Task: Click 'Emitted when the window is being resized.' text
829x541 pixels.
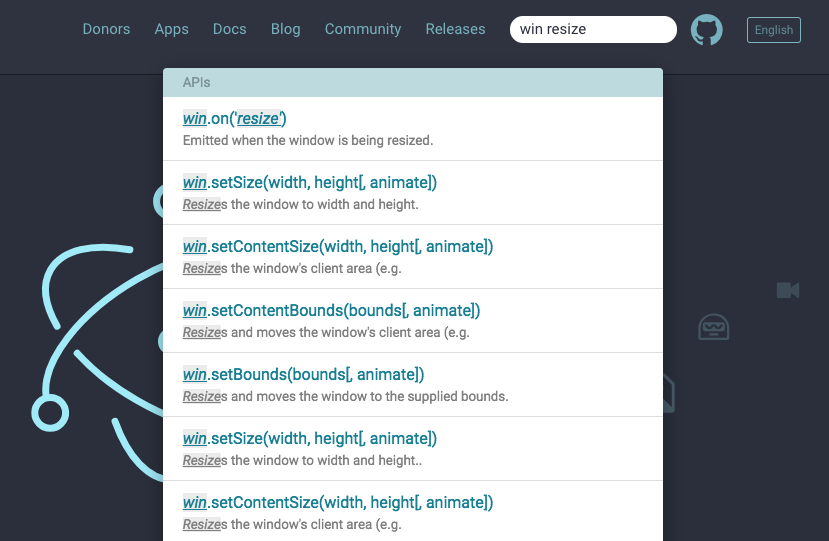Action: click(308, 141)
